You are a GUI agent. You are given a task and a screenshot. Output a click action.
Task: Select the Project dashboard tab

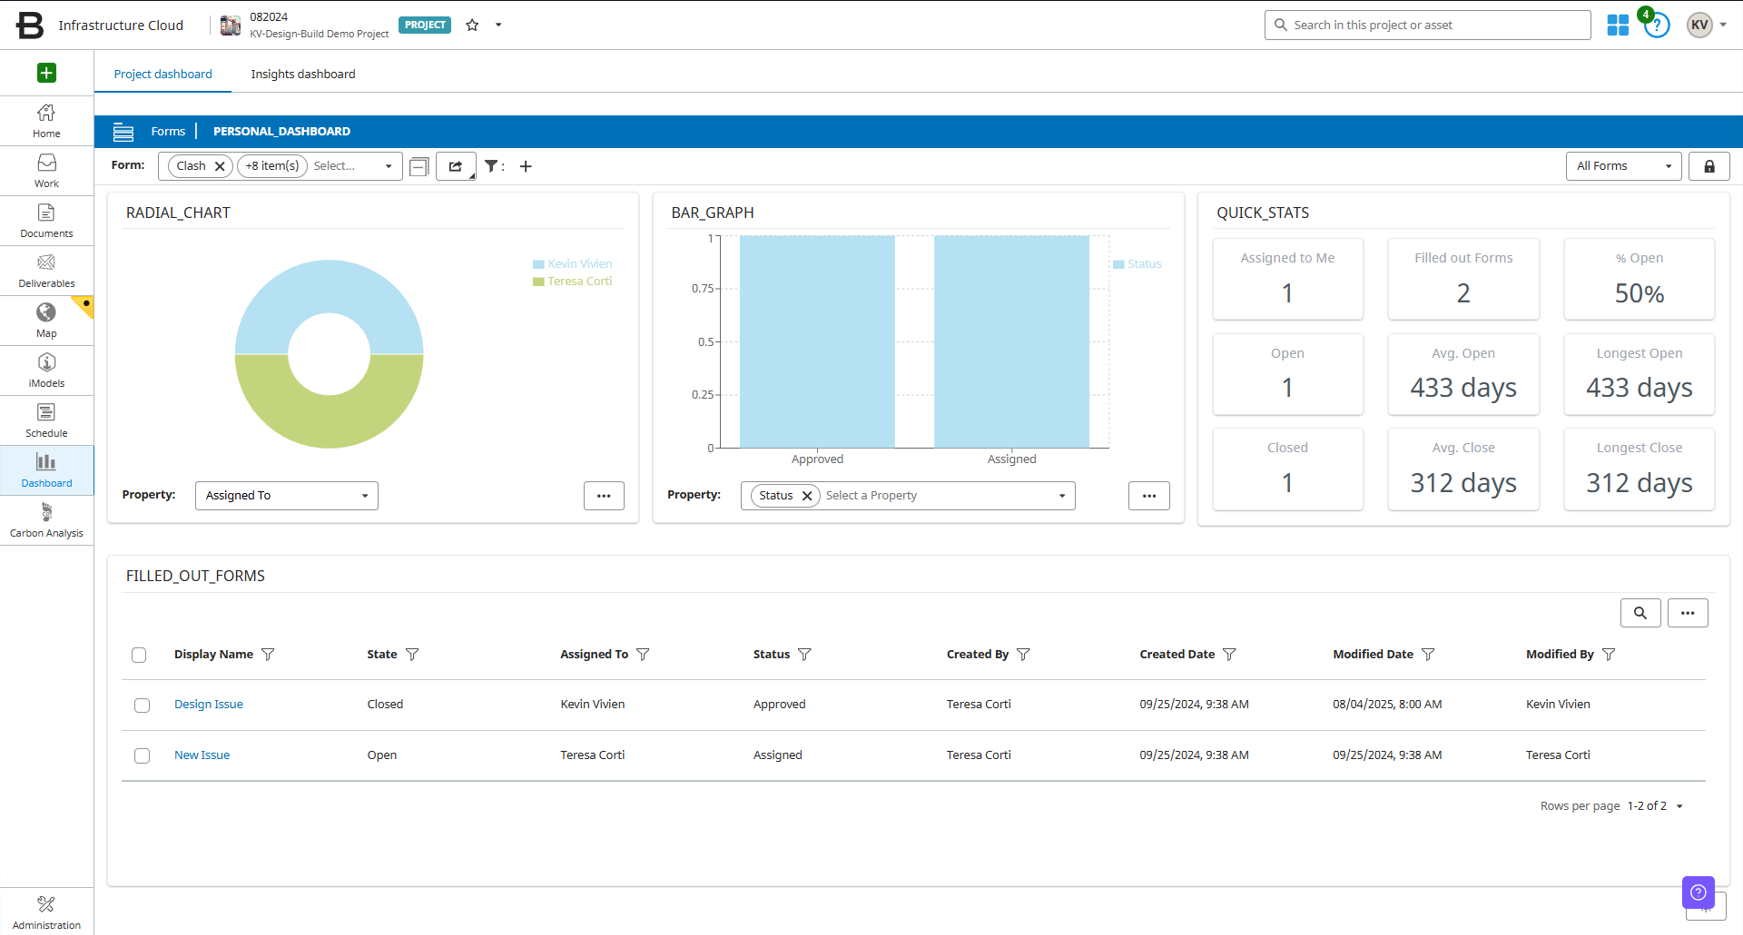[x=163, y=74]
